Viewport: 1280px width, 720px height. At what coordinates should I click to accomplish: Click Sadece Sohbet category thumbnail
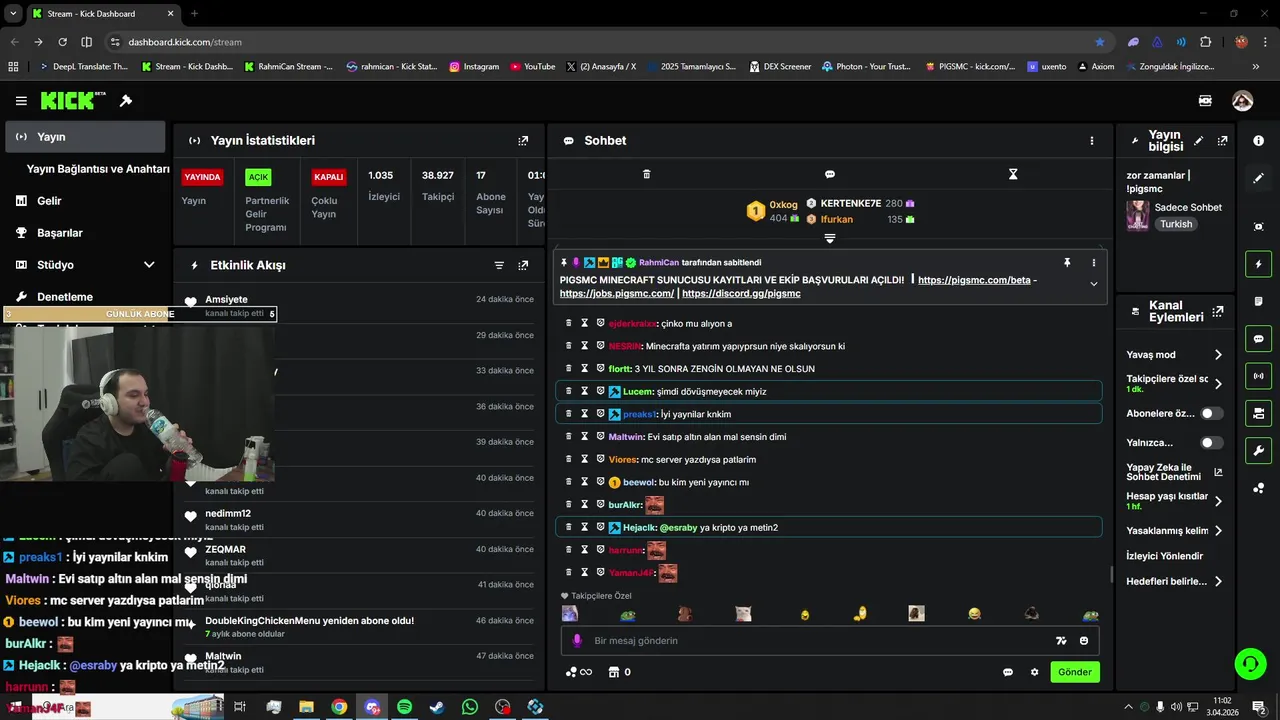1137,216
